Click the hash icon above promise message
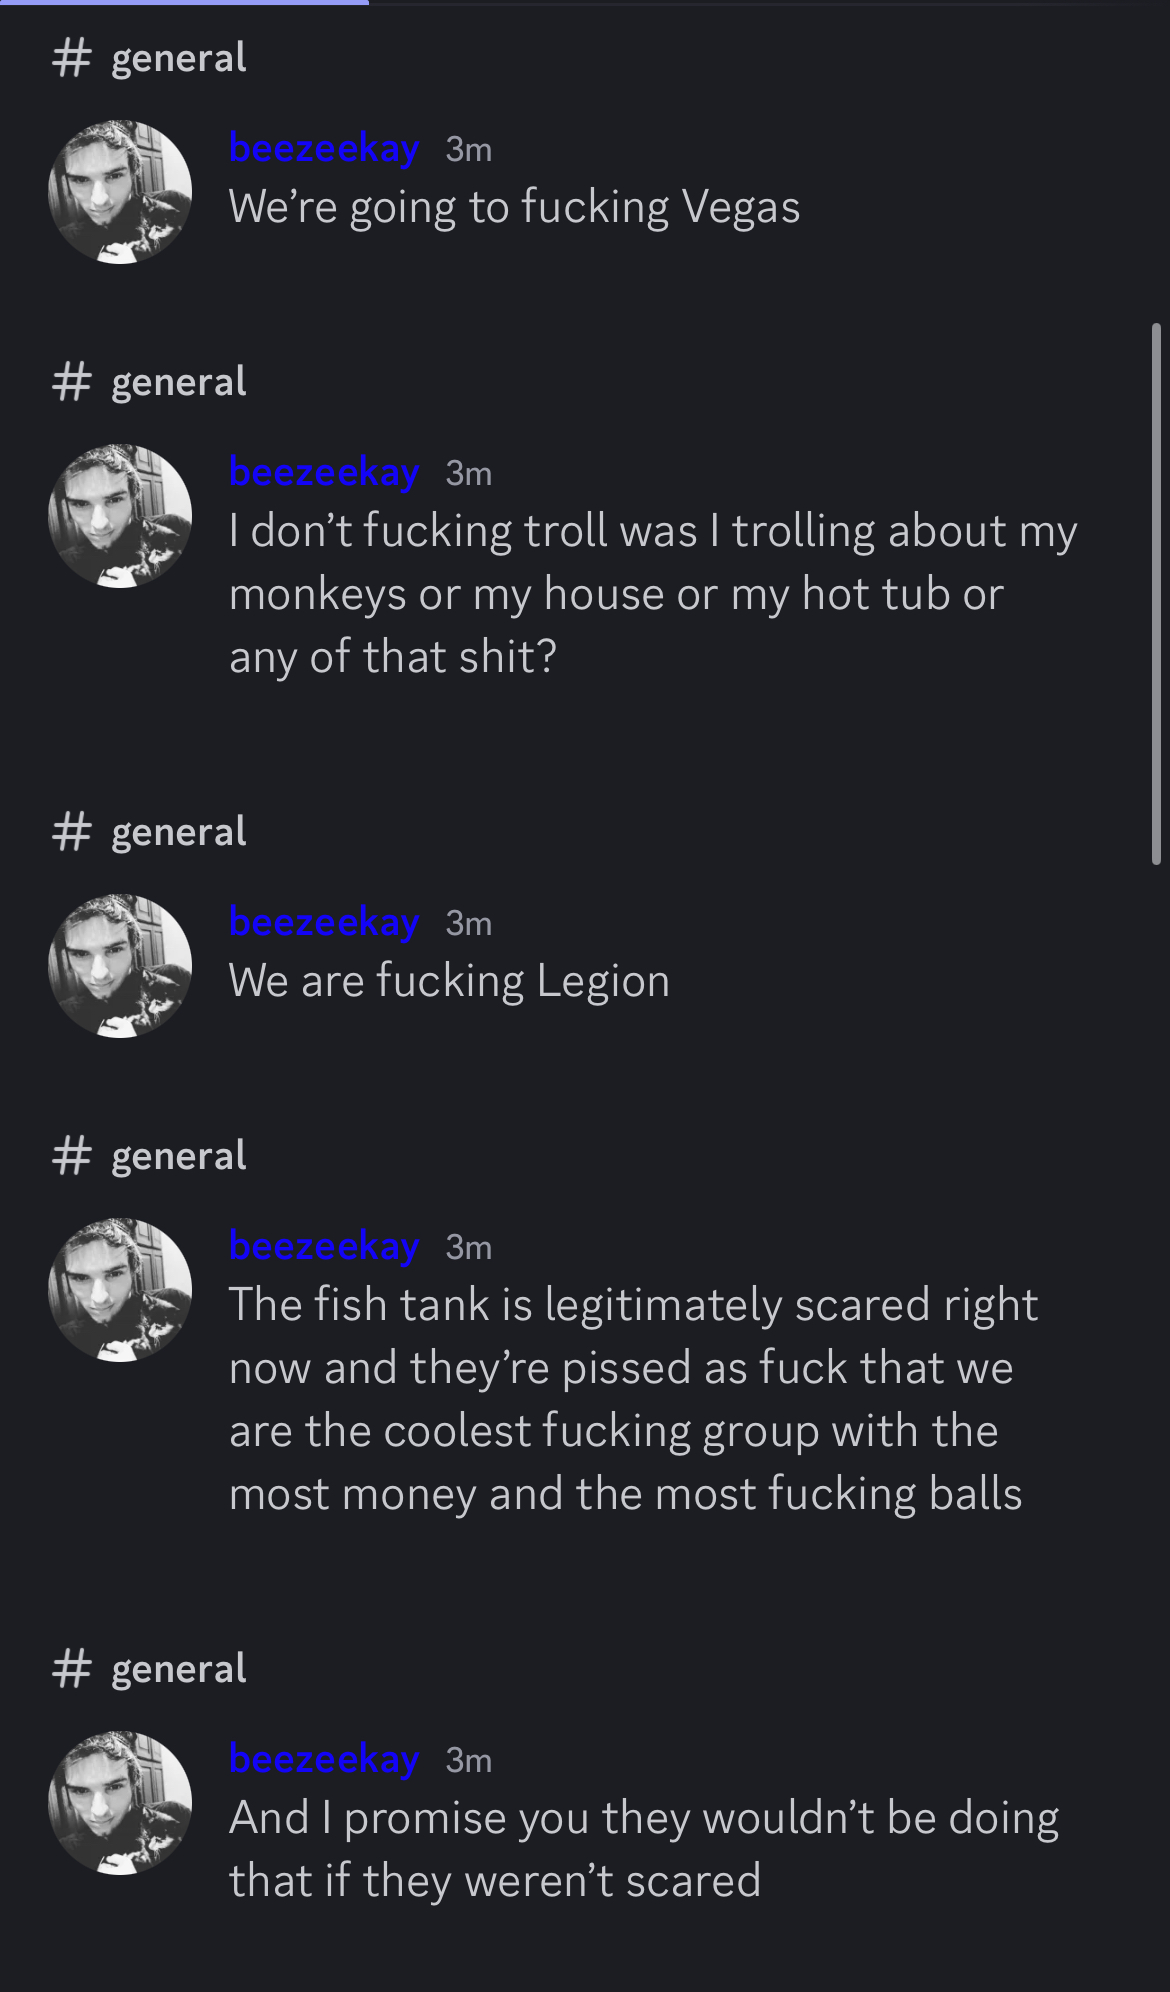 pyautogui.click(x=72, y=1669)
